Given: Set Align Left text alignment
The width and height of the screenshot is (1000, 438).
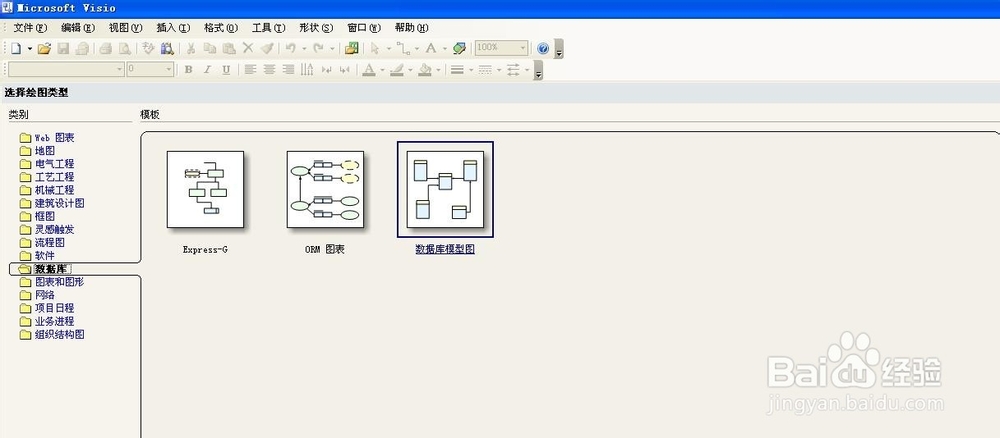Looking at the screenshot, I should [x=250, y=69].
